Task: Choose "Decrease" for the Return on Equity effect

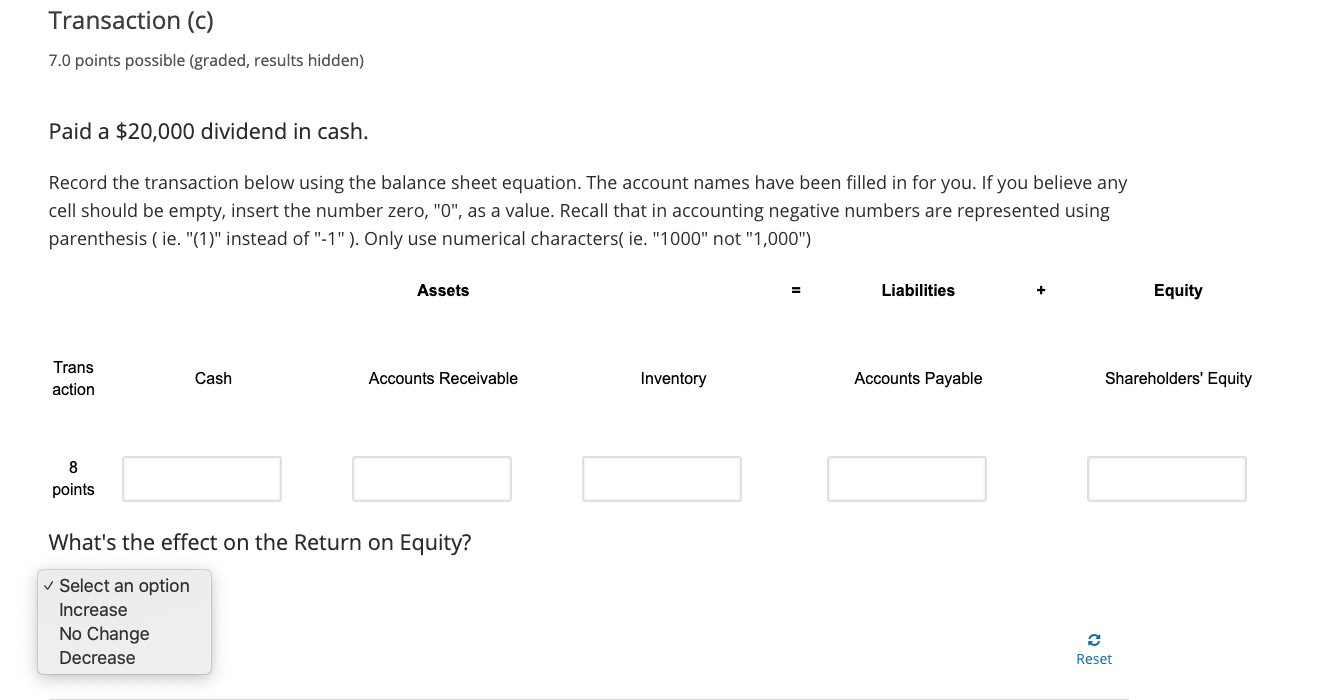Action: click(x=97, y=657)
